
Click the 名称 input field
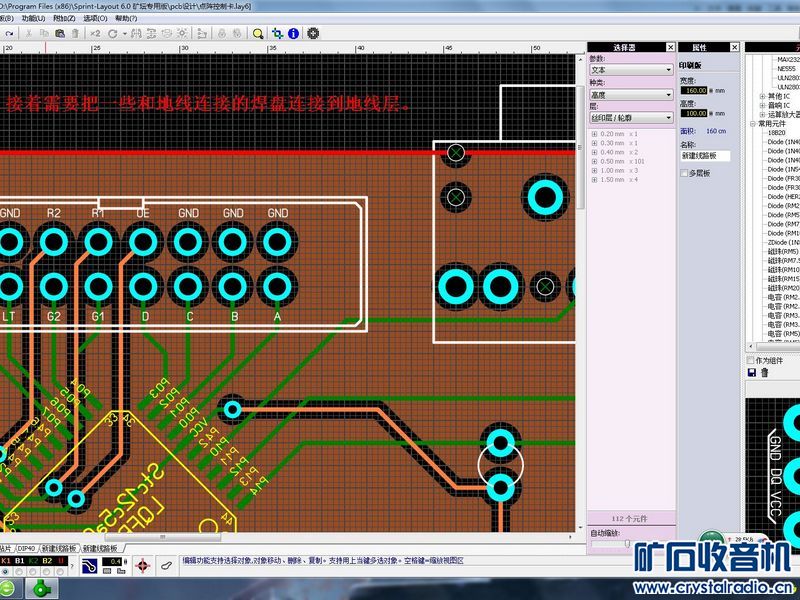click(706, 156)
